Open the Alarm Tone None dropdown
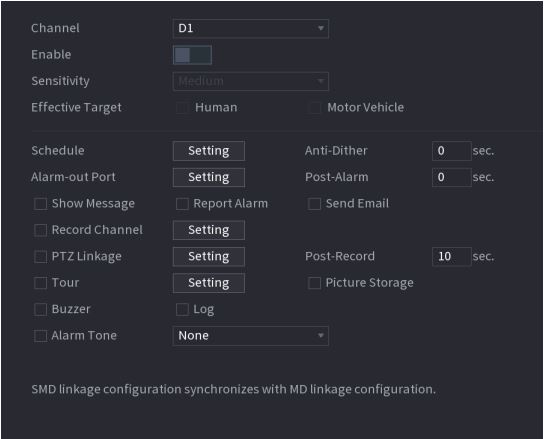544x439 pixels. [x=250, y=336]
